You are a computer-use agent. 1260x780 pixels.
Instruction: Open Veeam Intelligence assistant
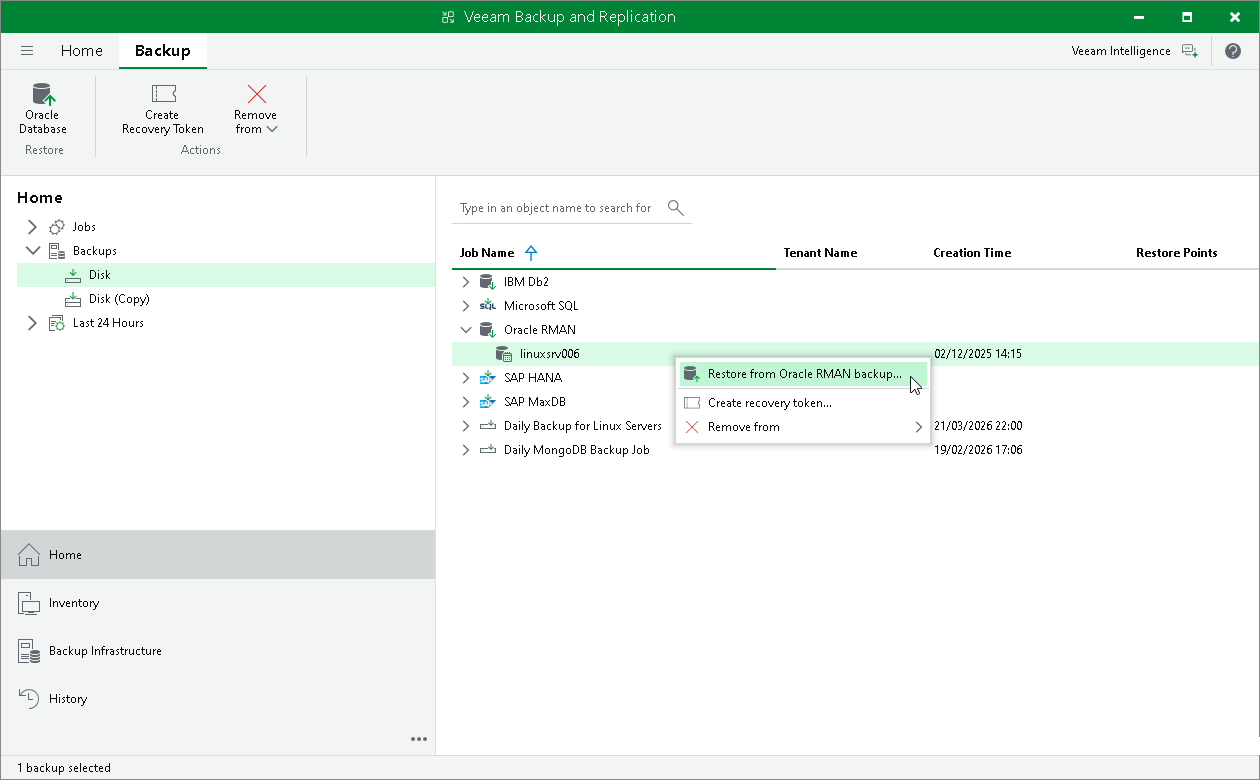[1134, 51]
